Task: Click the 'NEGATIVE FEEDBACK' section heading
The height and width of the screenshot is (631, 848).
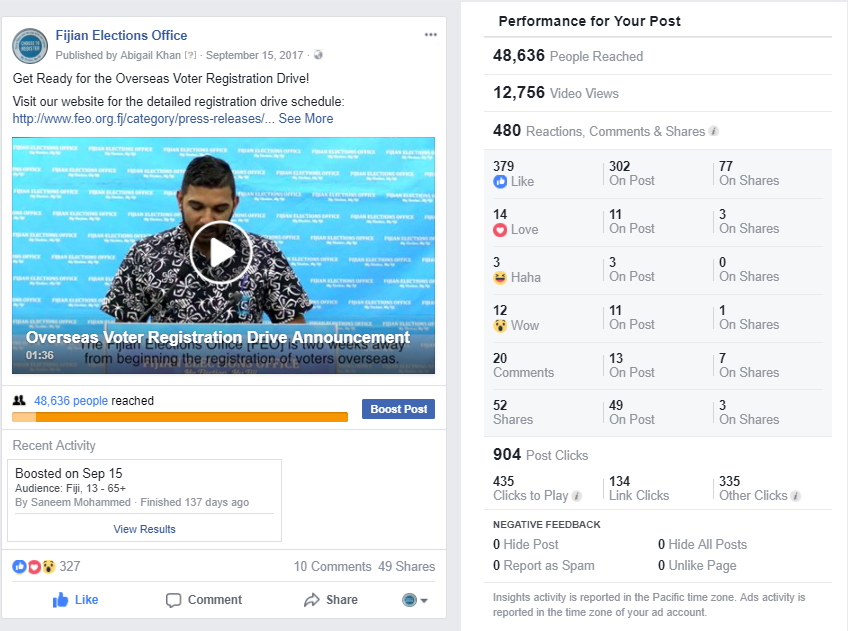Action: click(547, 524)
